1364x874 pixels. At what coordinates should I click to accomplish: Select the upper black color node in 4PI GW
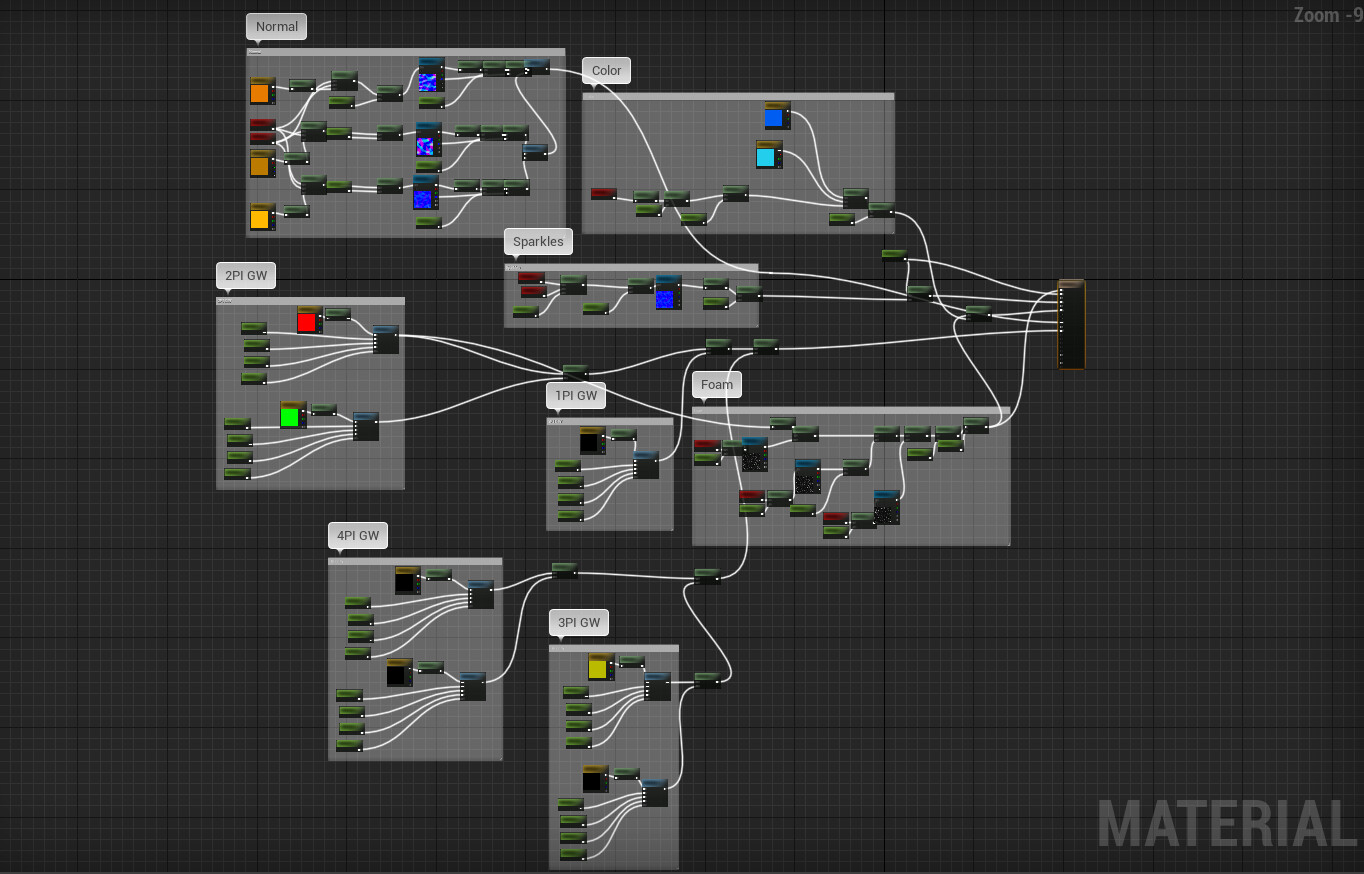click(x=407, y=580)
